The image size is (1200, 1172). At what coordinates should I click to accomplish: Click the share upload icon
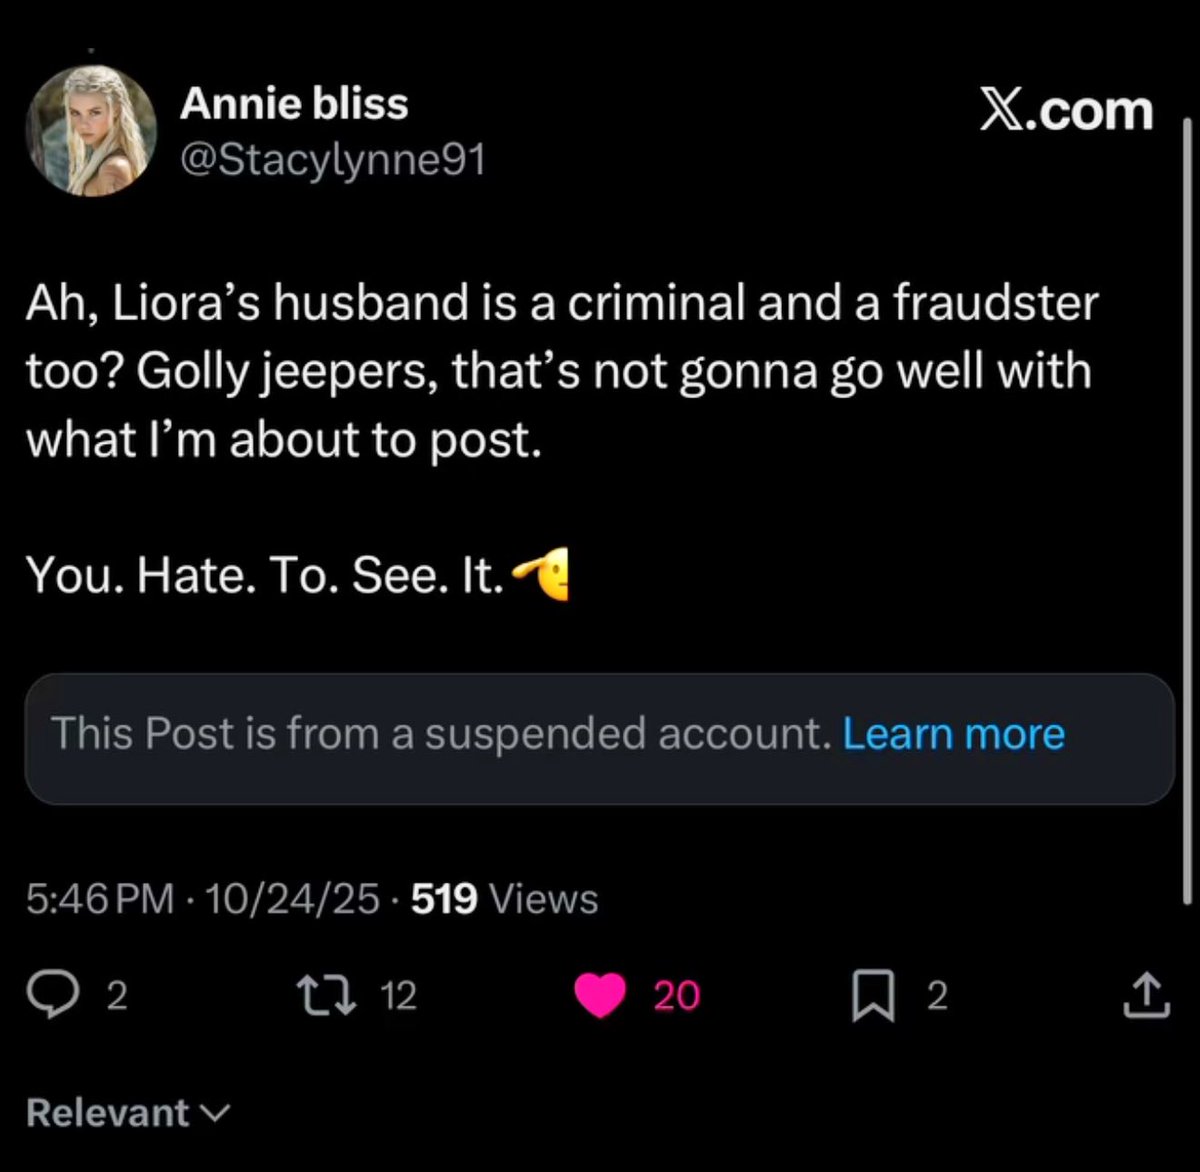[x=1146, y=995]
